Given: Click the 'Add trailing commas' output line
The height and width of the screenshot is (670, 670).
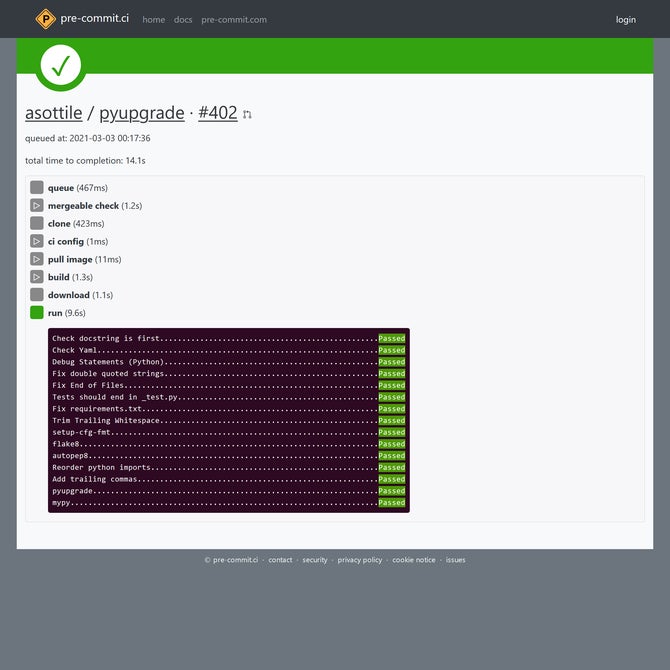Looking at the screenshot, I should [229, 479].
